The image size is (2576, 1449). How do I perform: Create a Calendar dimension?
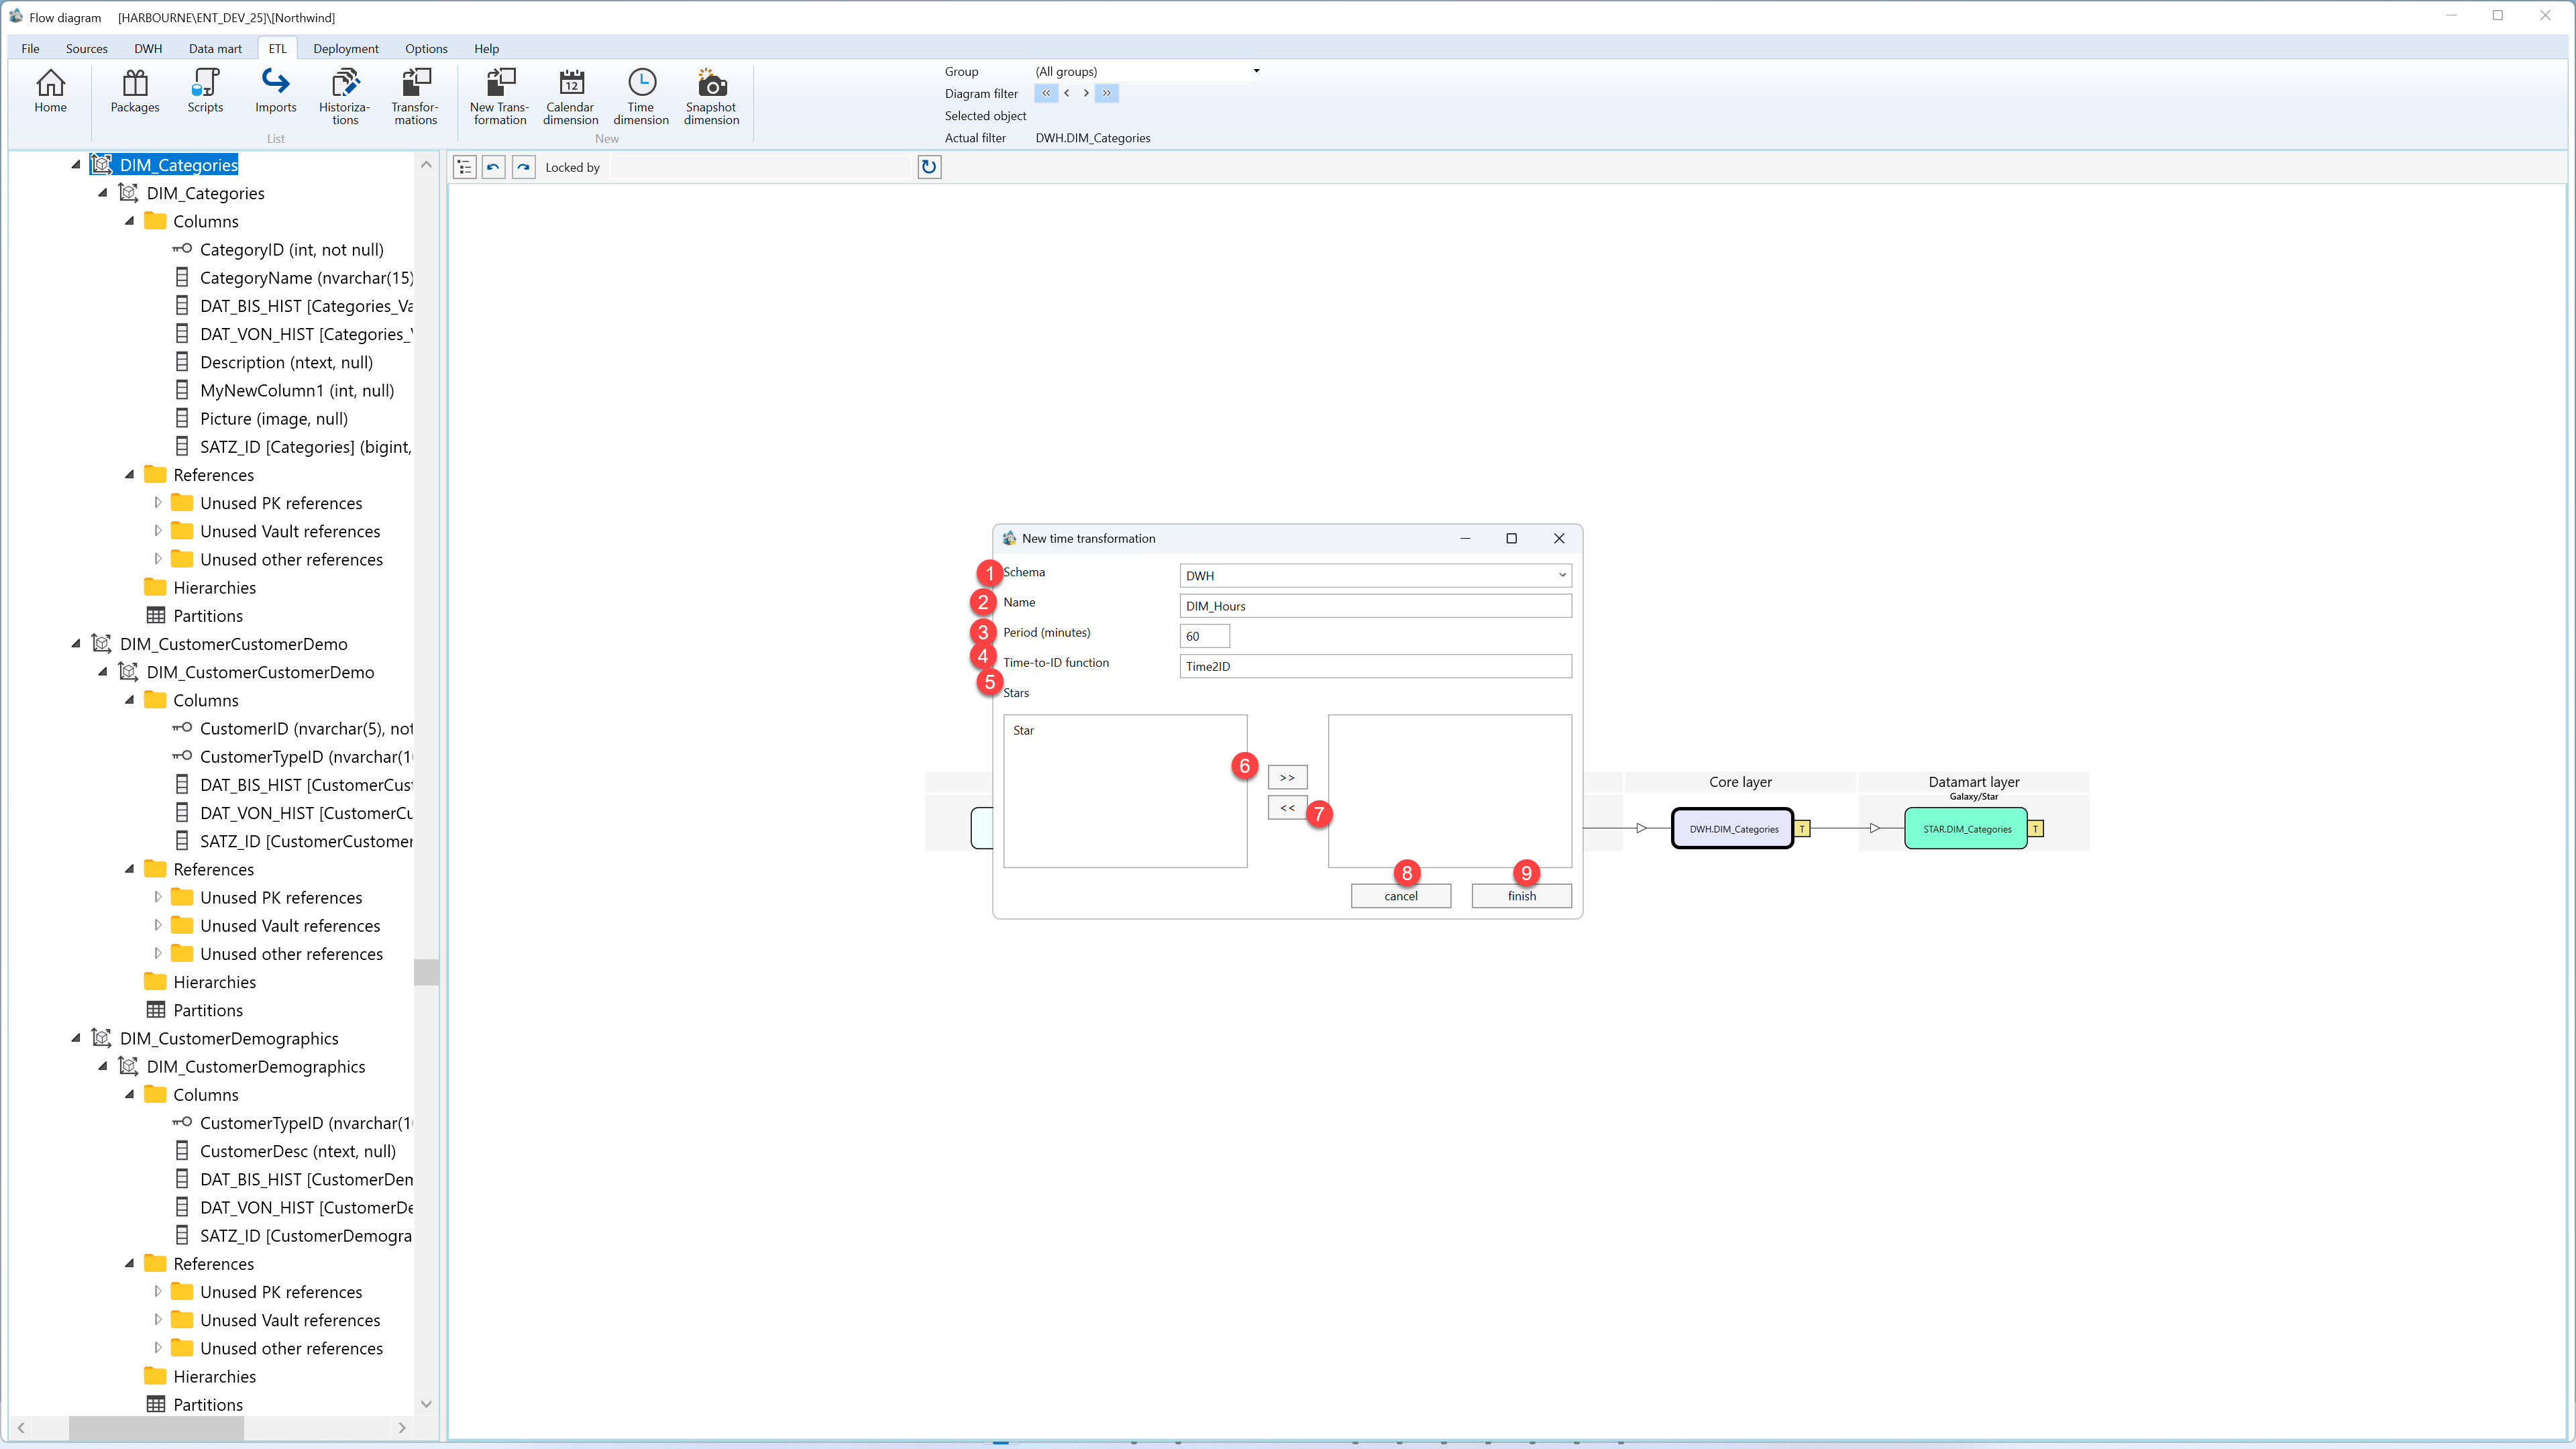pyautogui.click(x=570, y=97)
